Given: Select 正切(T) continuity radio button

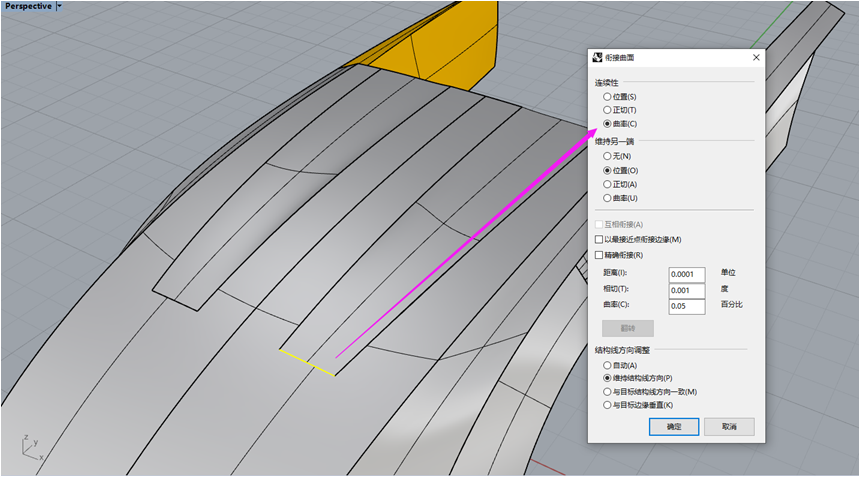Looking at the screenshot, I should (607, 109).
